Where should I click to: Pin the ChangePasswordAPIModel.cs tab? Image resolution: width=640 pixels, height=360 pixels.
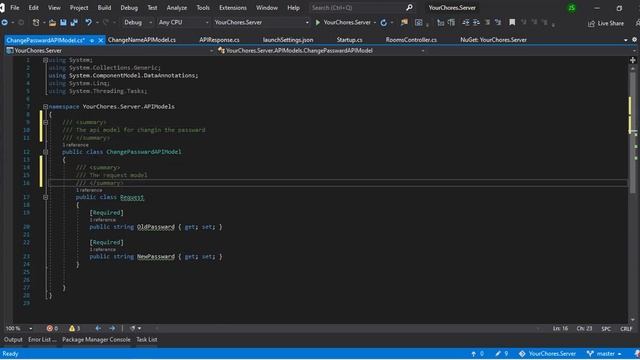92,40
